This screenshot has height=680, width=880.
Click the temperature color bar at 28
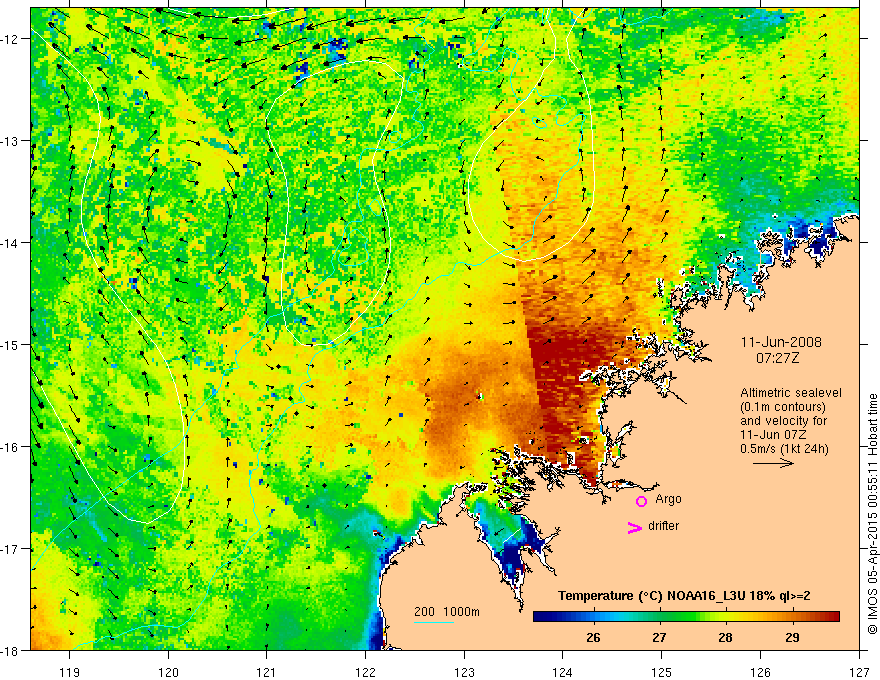pos(726,617)
